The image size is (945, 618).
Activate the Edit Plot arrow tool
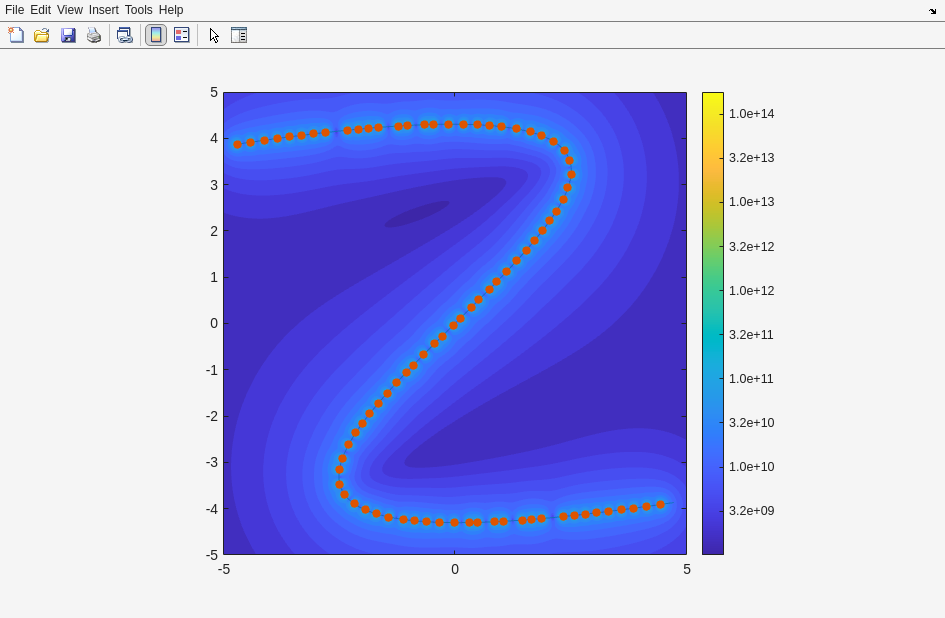click(214, 35)
